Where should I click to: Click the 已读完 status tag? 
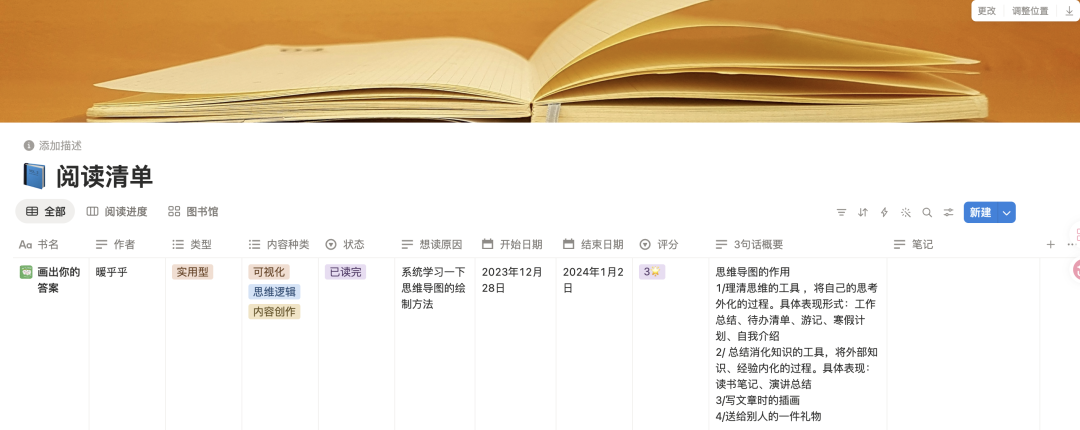[x=345, y=272]
